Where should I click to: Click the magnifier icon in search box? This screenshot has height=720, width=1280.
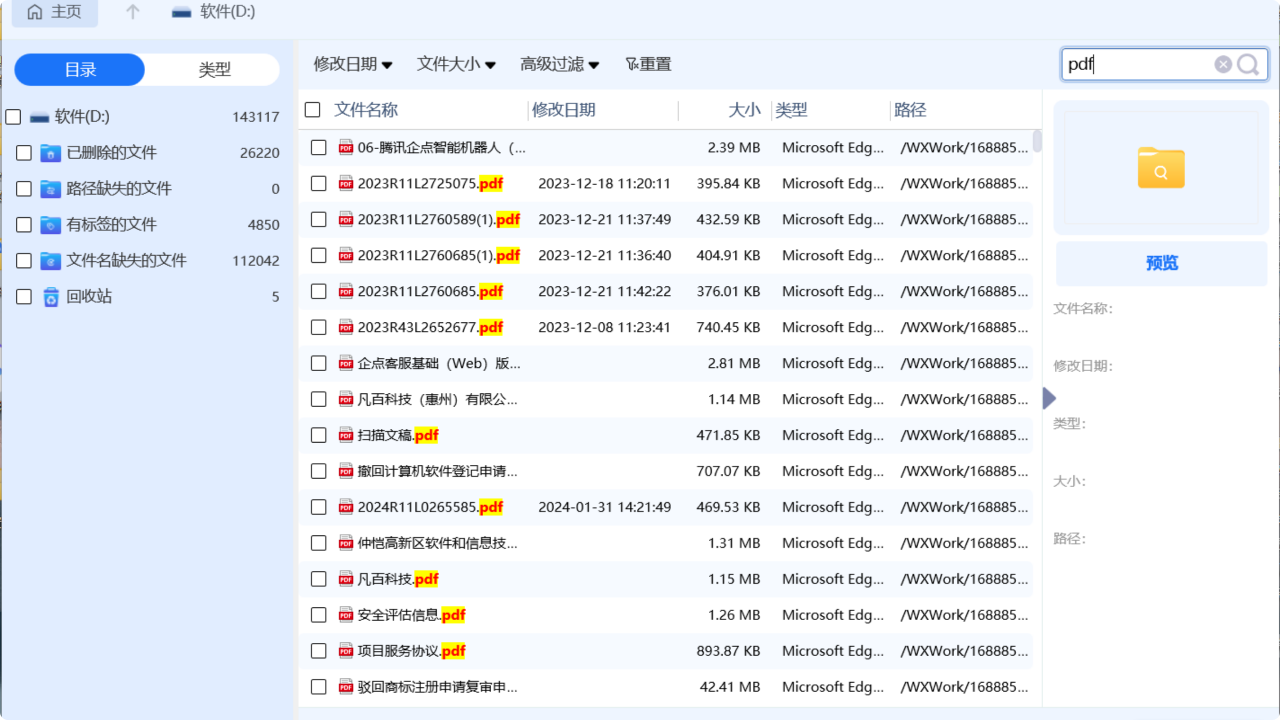[1247, 63]
